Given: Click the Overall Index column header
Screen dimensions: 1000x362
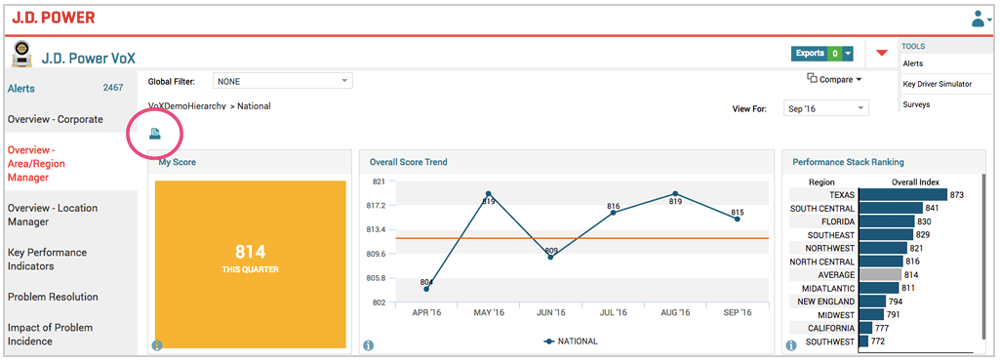Looking at the screenshot, I should [915, 182].
